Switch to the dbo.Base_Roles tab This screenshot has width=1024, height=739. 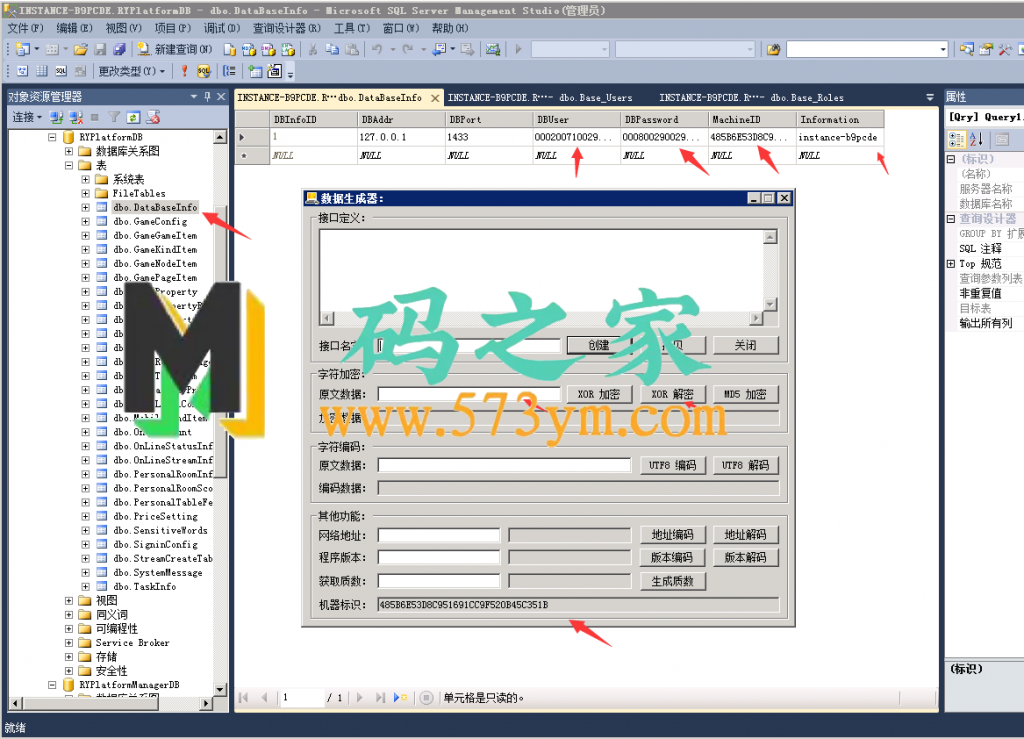[x=751, y=98]
